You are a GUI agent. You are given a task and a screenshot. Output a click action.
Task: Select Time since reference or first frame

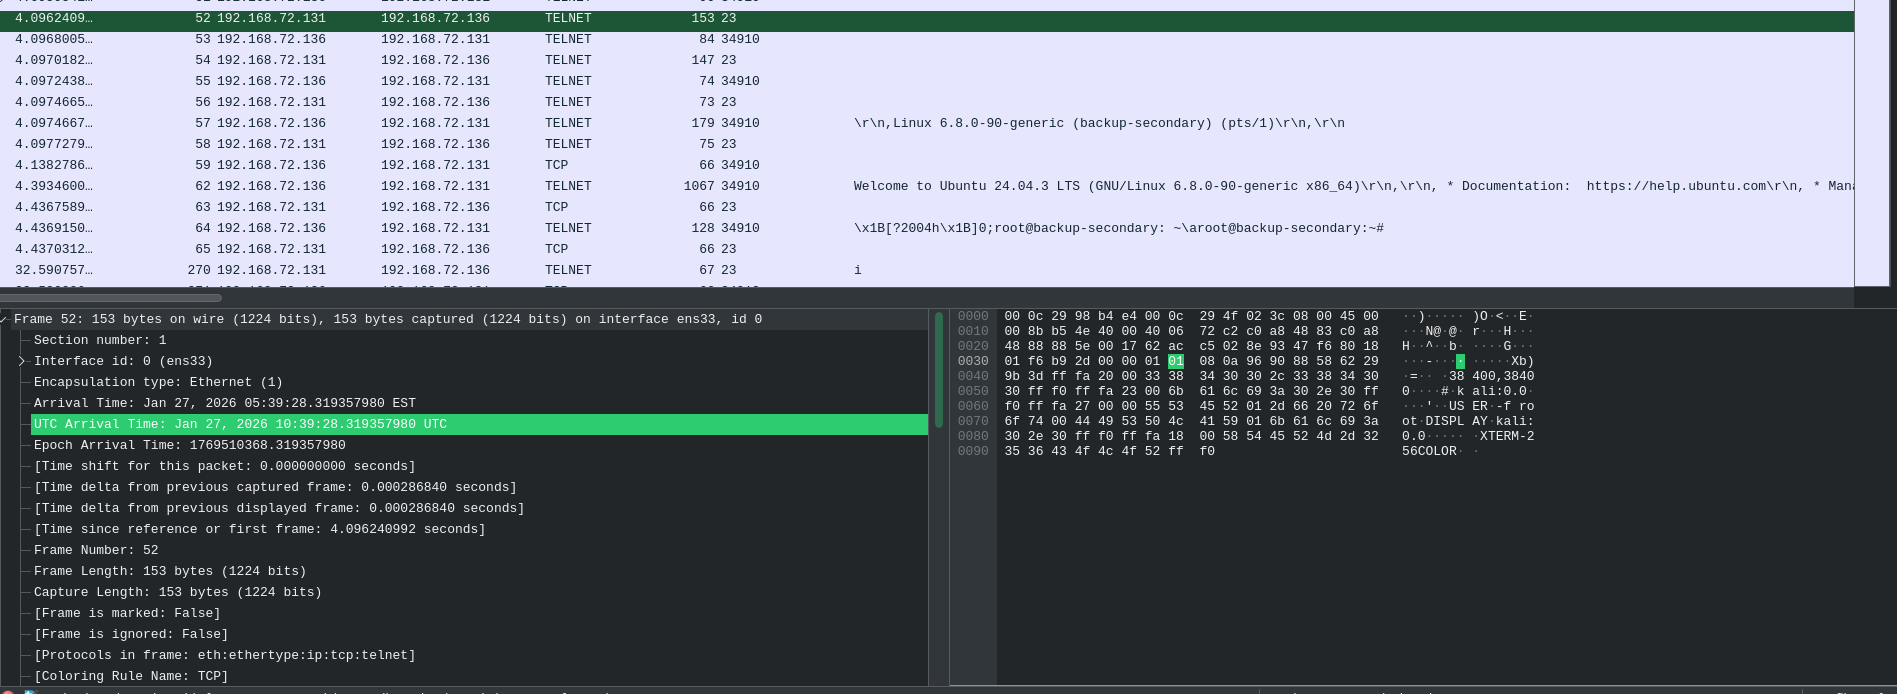(479, 529)
